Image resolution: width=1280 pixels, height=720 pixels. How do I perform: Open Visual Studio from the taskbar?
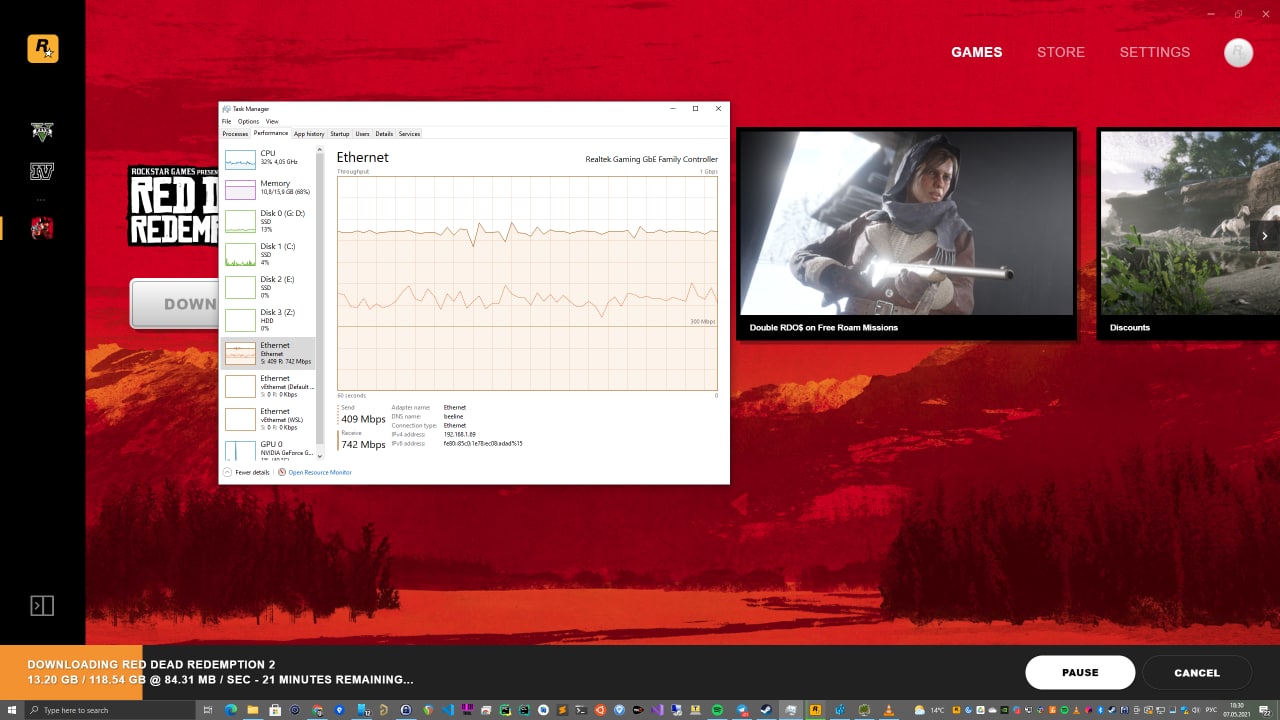pos(657,710)
